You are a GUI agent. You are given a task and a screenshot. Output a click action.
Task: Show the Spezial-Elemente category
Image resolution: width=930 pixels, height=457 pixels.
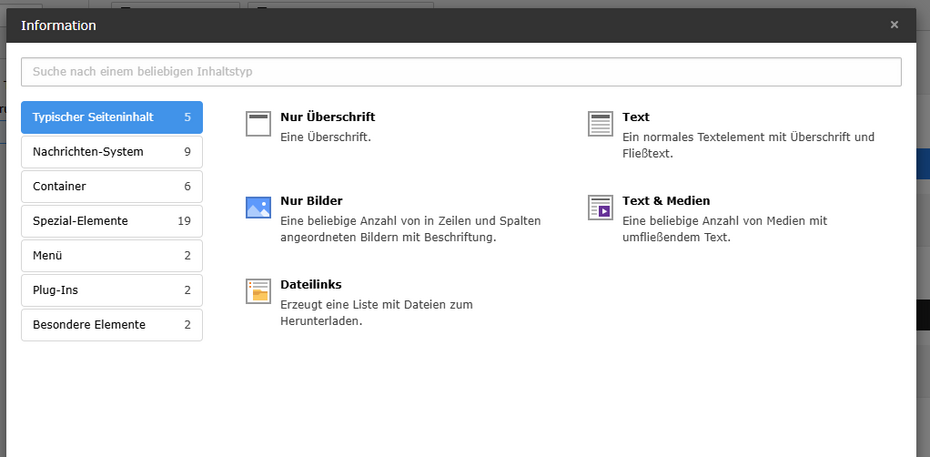click(x=111, y=221)
